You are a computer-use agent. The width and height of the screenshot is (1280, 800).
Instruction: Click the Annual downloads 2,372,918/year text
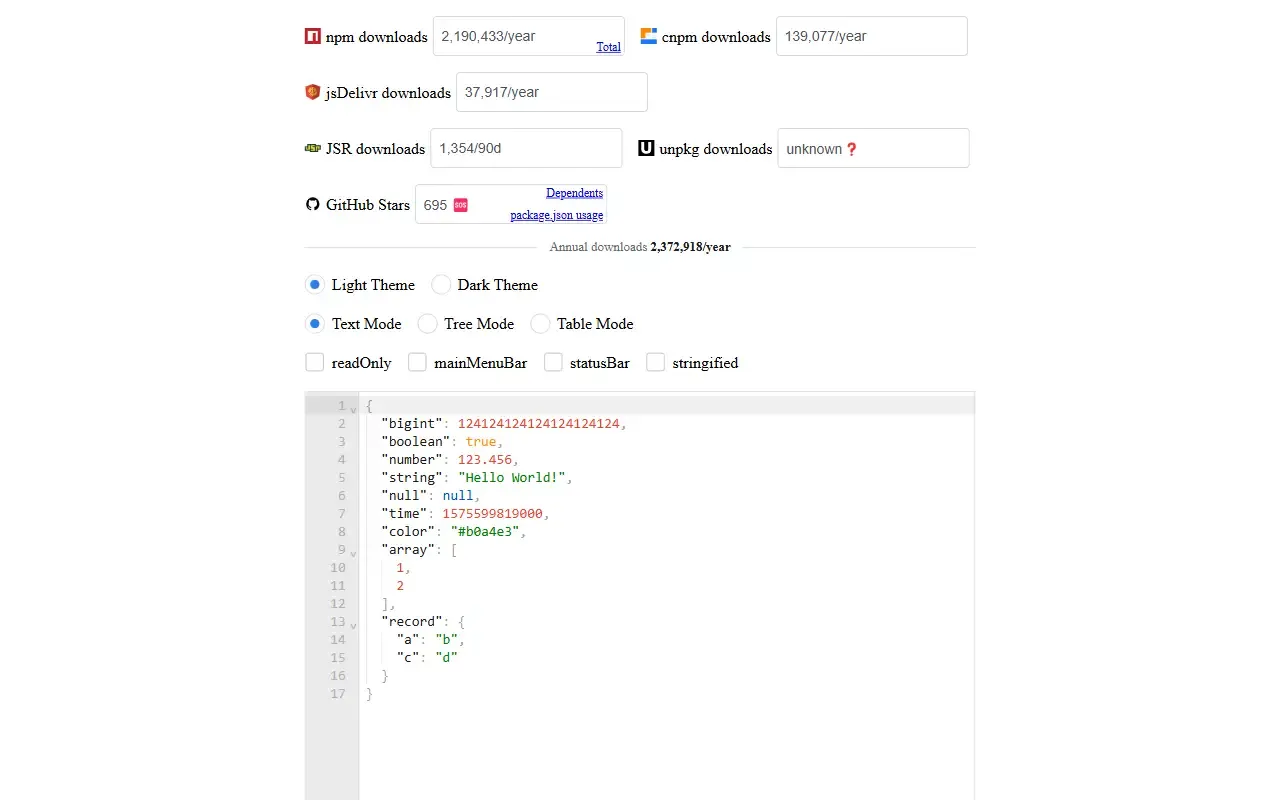pyautogui.click(x=640, y=247)
